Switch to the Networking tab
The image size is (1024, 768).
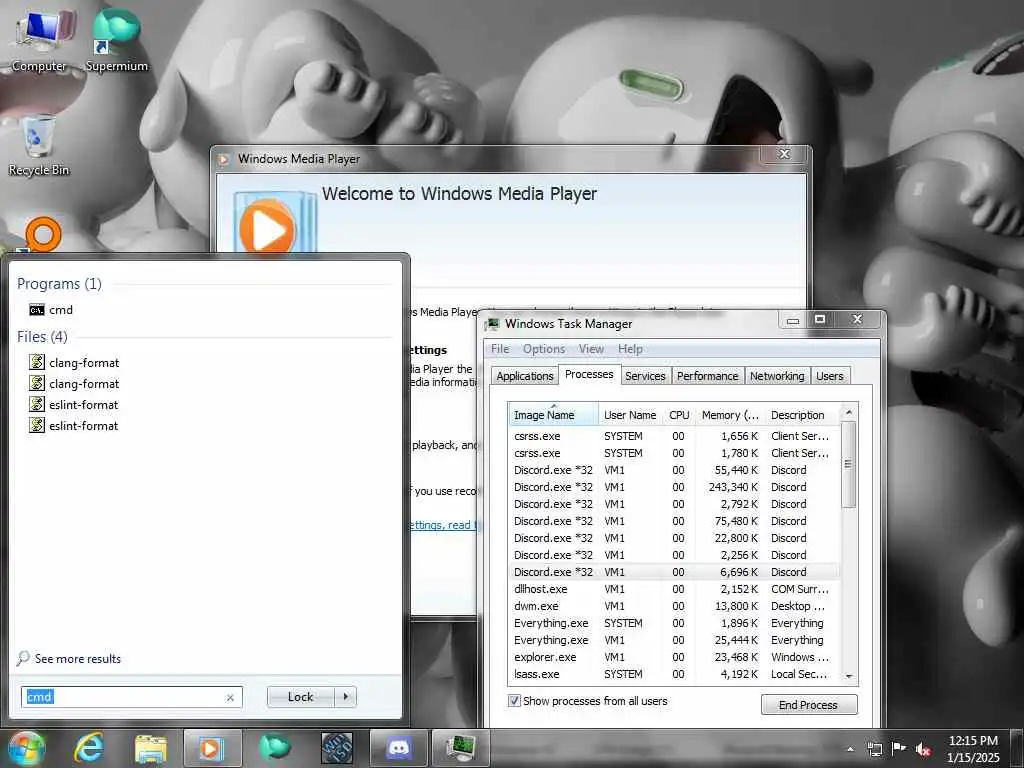[777, 376]
